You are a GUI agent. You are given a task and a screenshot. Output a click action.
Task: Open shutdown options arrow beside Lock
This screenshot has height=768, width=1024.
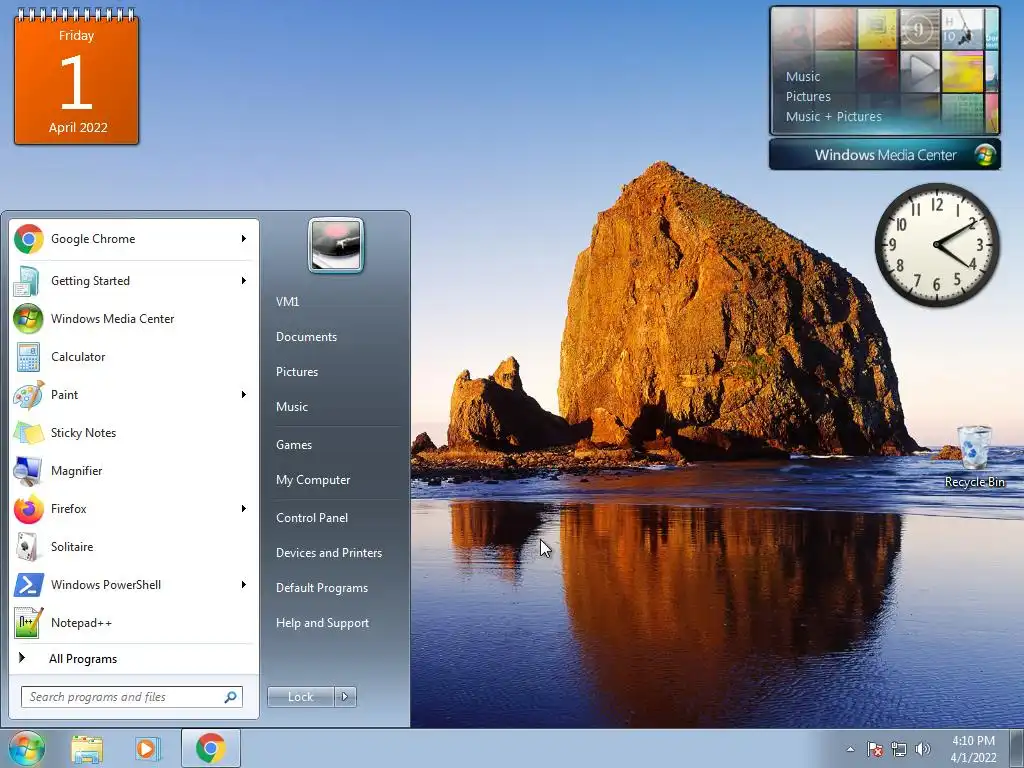345,697
